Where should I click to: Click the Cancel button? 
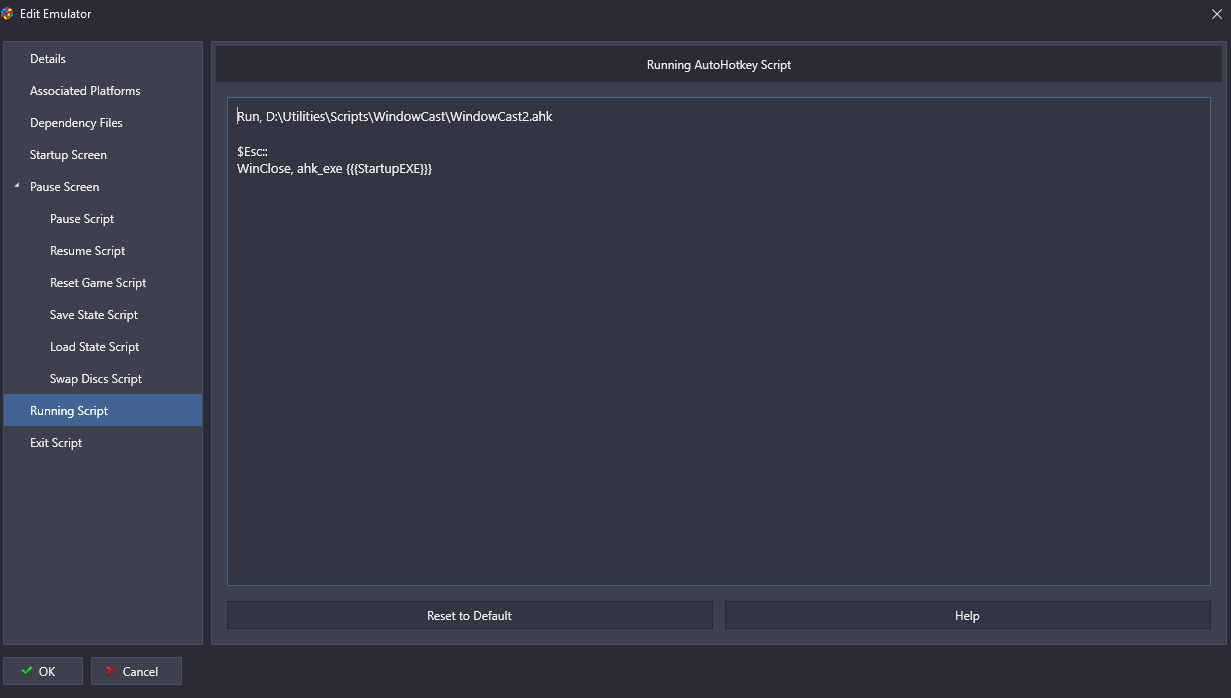coord(136,671)
